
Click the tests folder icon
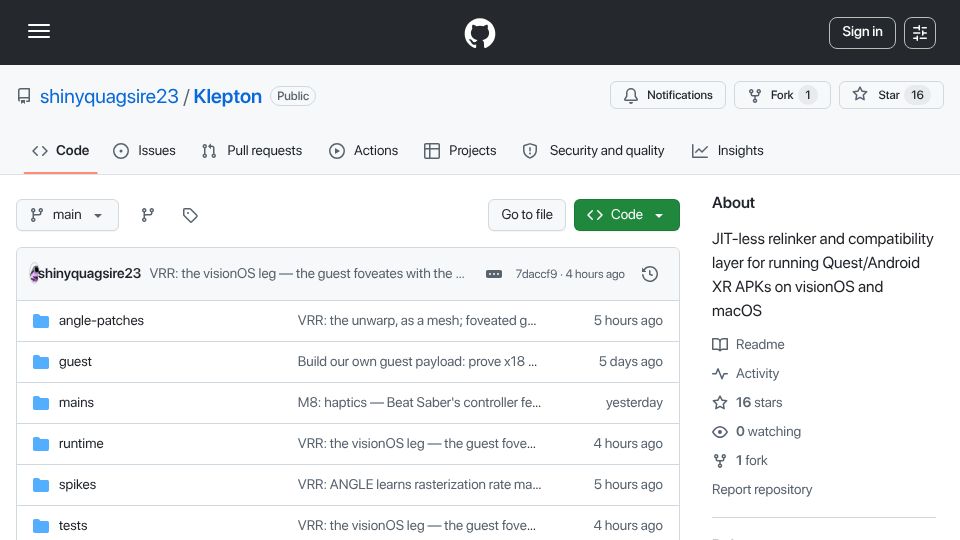click(x=41, y=526)
